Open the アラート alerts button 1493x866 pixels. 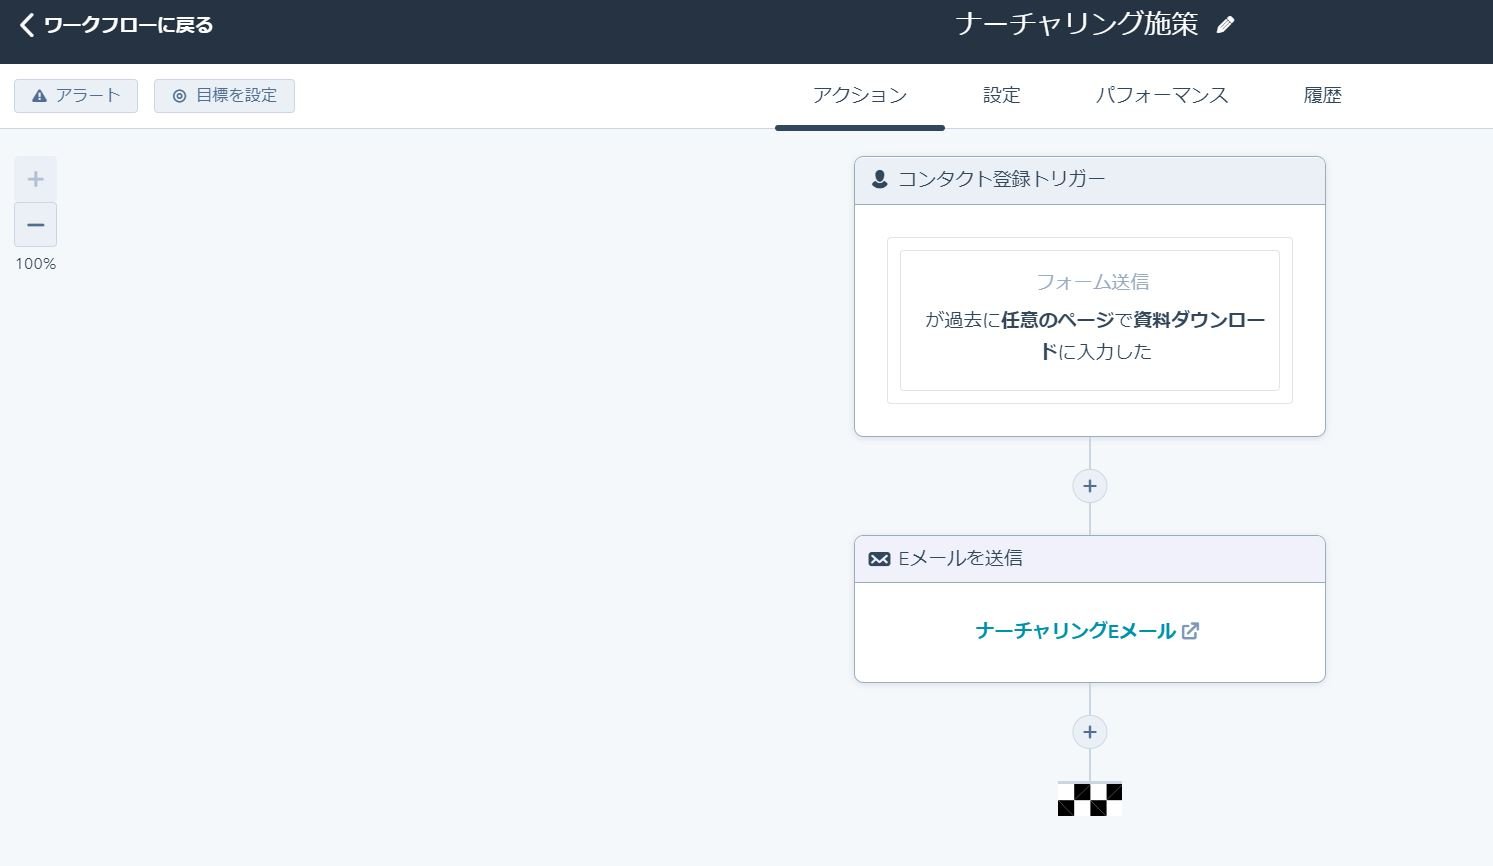click(x=76, y=96)
